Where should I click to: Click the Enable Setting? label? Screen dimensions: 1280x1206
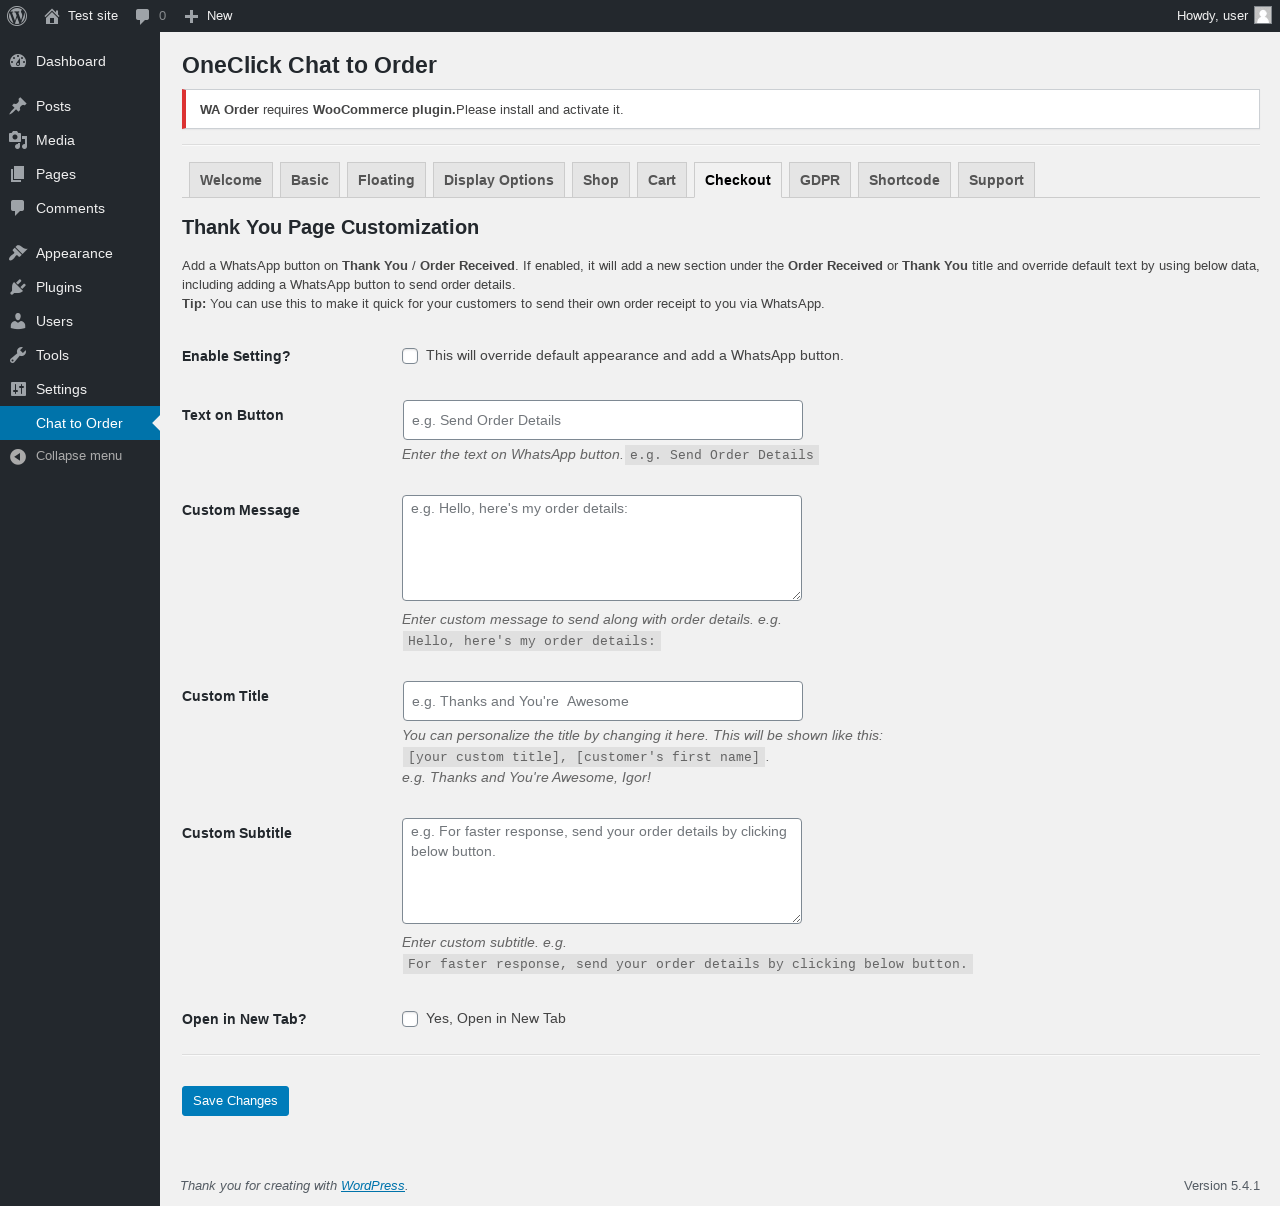pos(236,356)
